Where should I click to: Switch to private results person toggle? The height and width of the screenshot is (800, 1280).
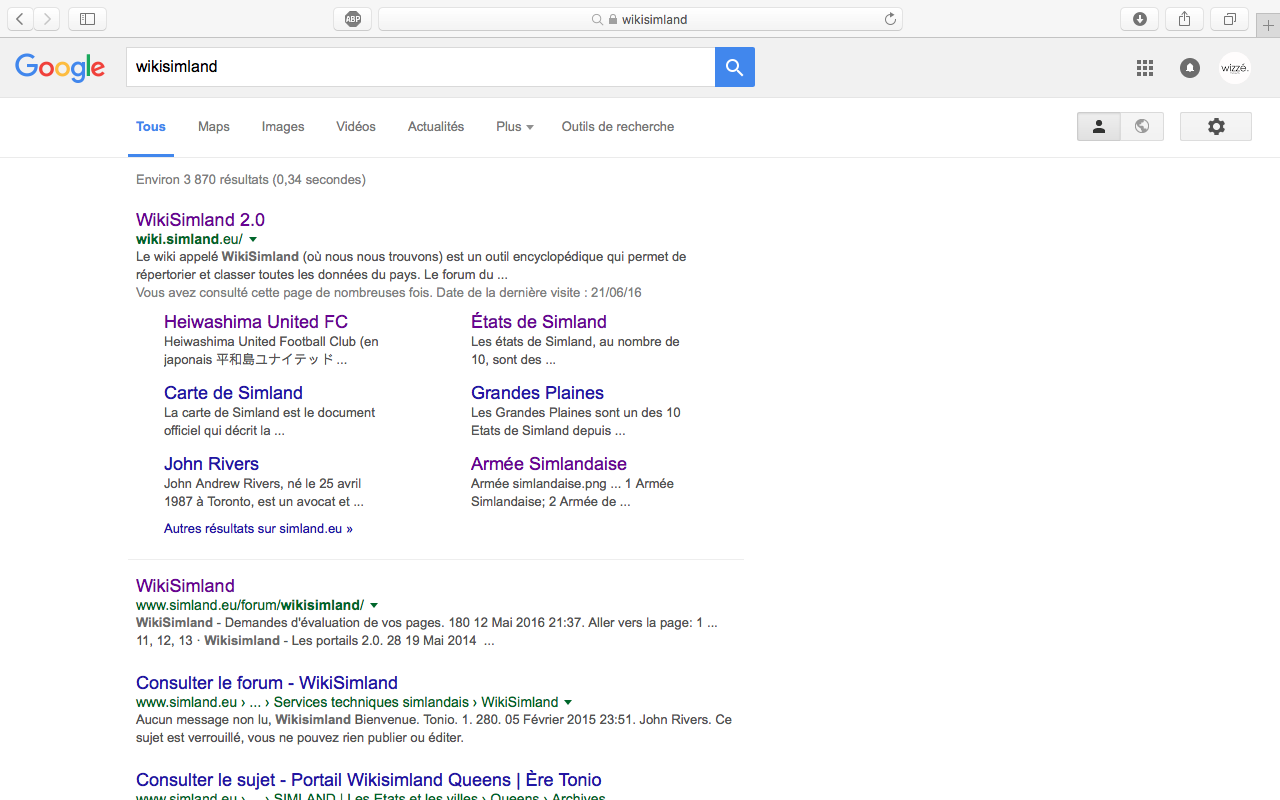1098,127
